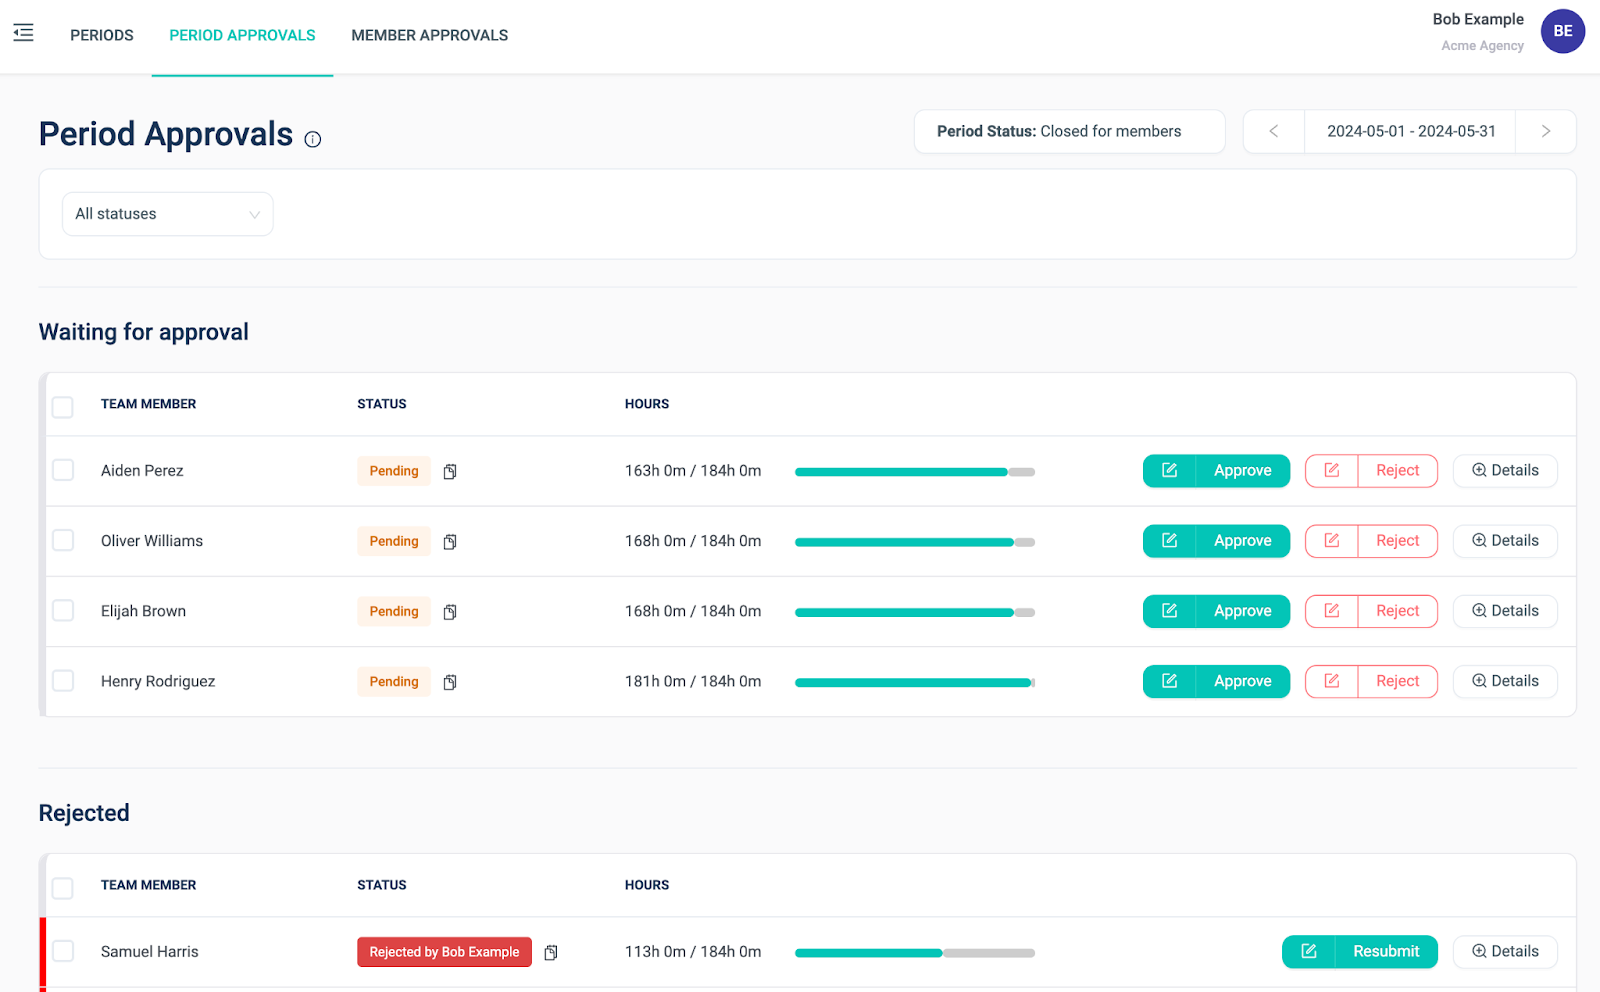1600x992 pixels.
Task: Switch to the Member Approvals tab
Action: click(x=430, y=36)
